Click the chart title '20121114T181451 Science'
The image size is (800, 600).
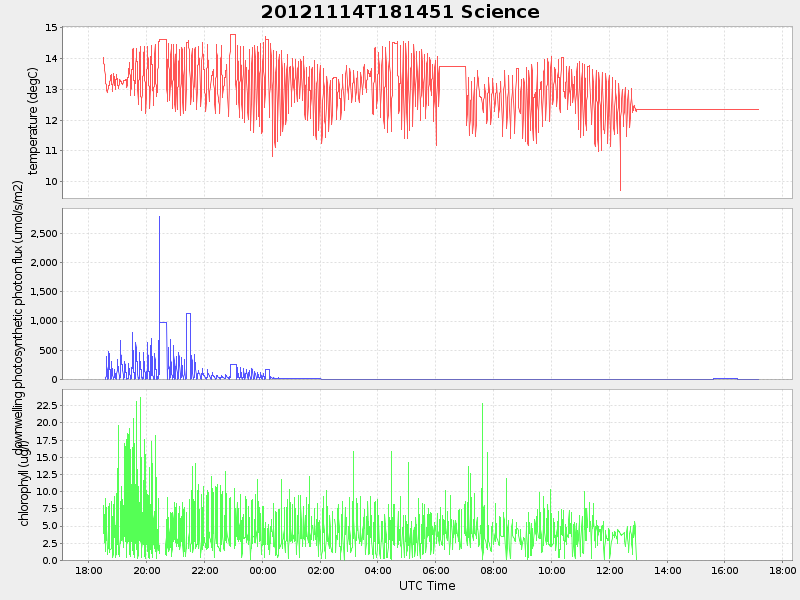400,12
